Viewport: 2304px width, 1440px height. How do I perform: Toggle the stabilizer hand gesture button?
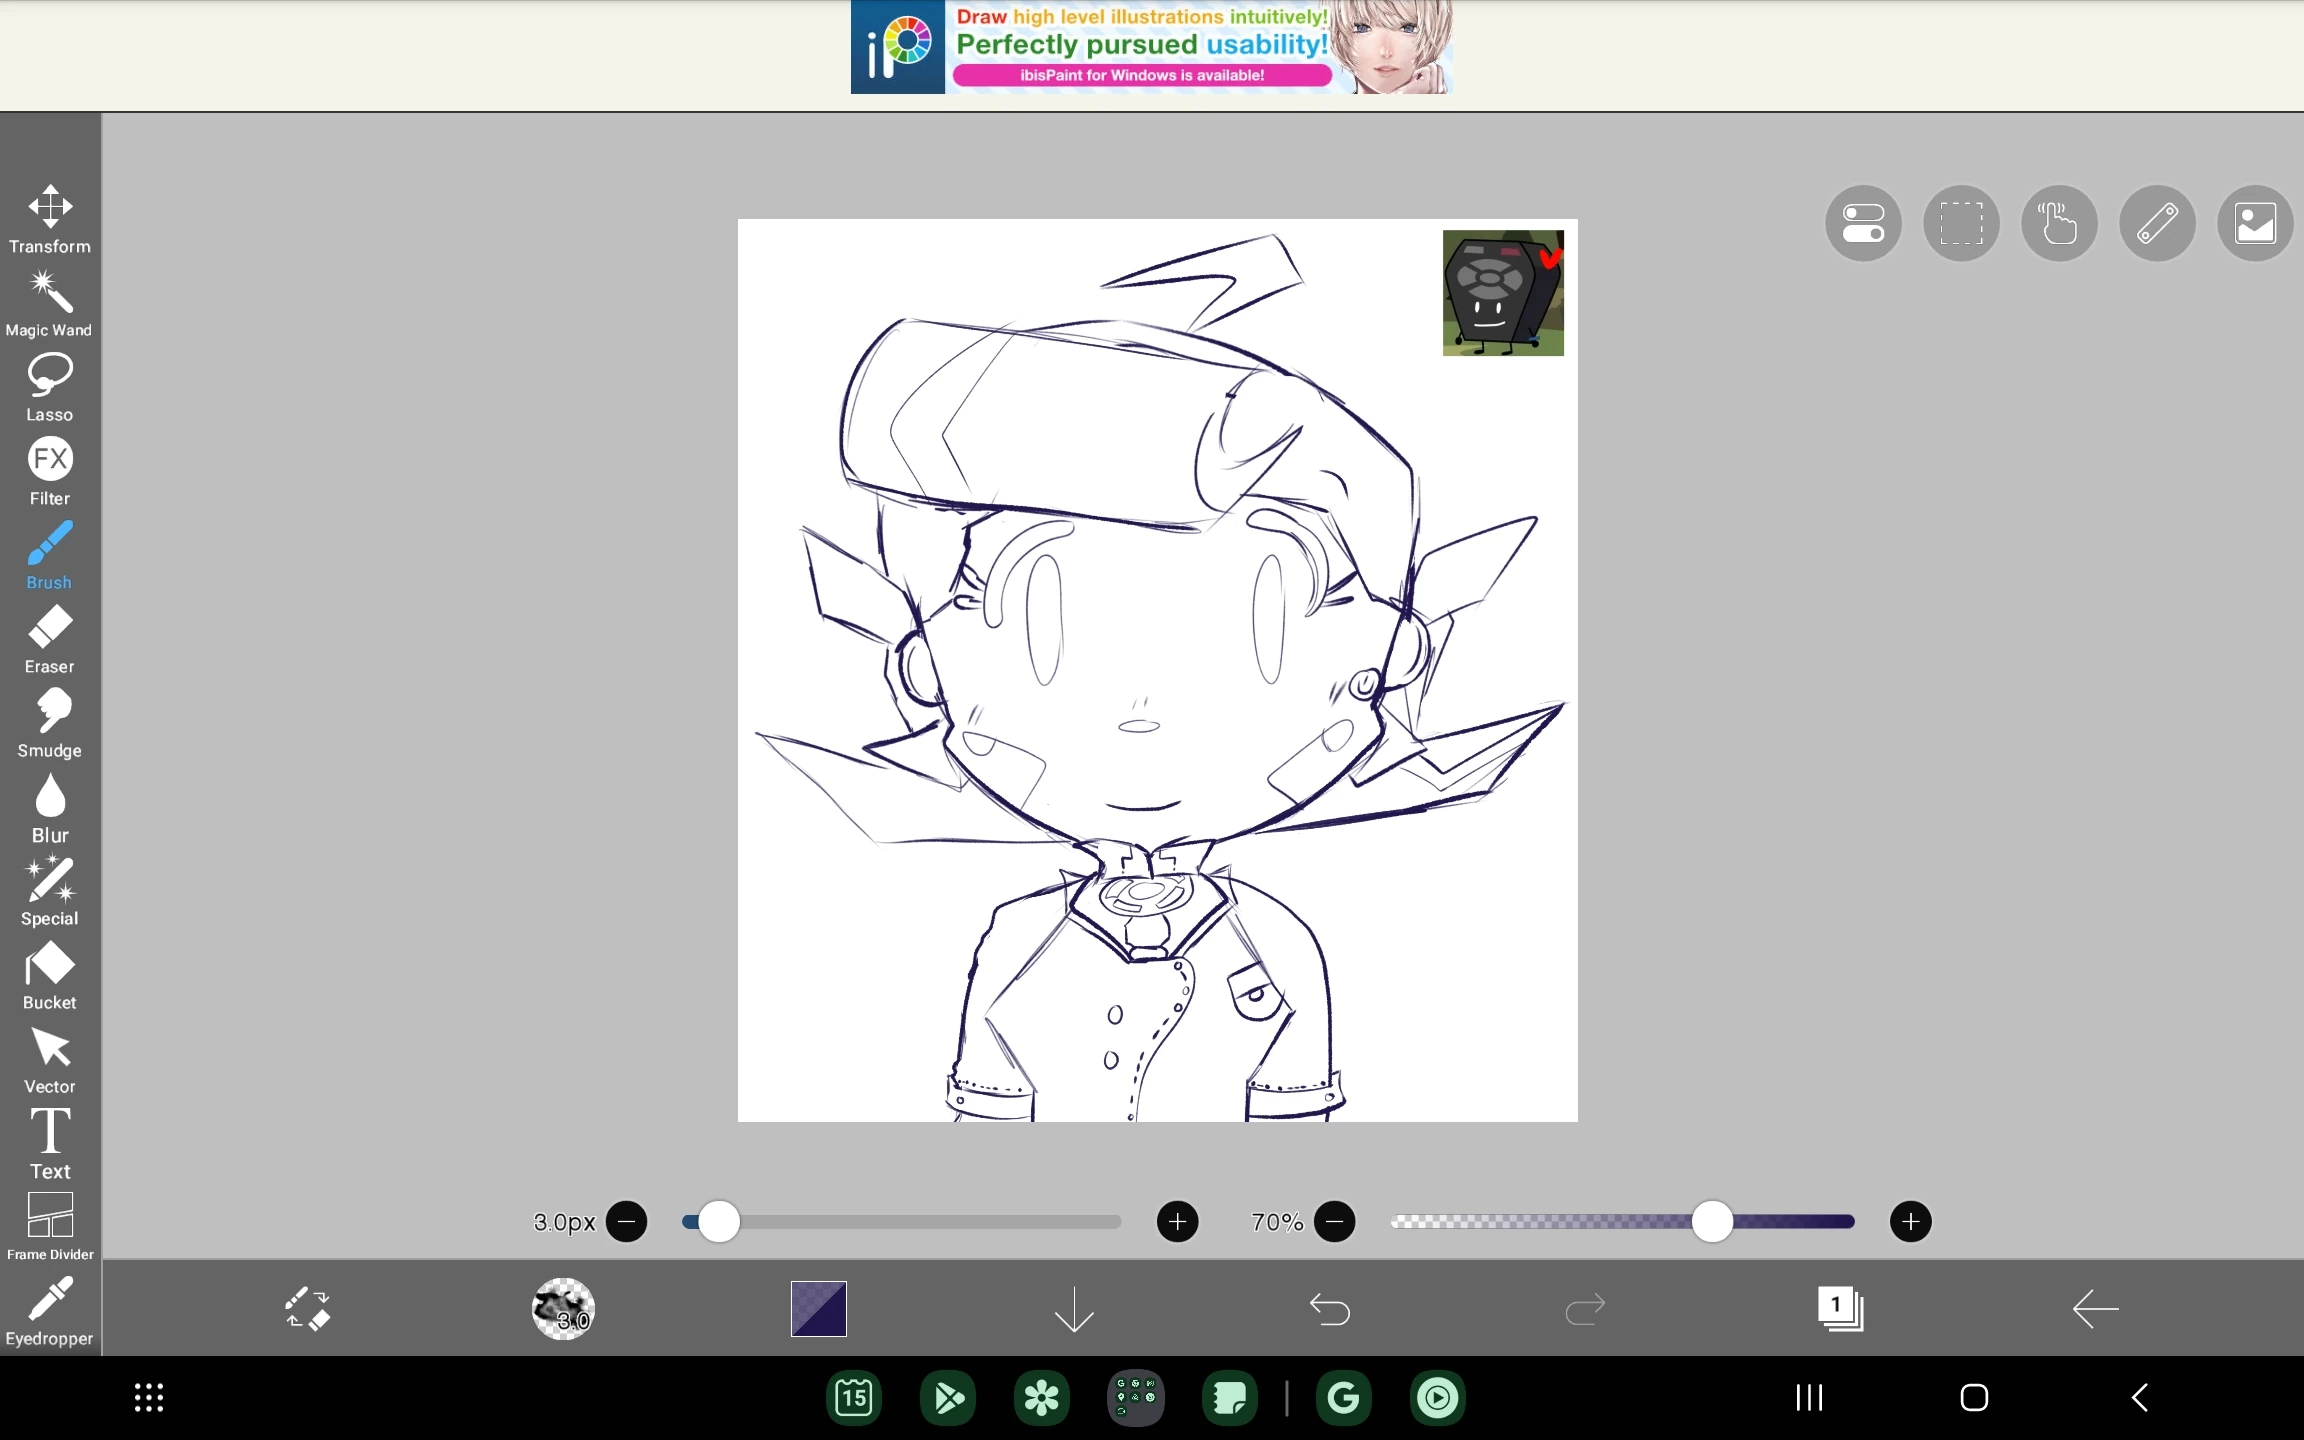point(2059,223)
